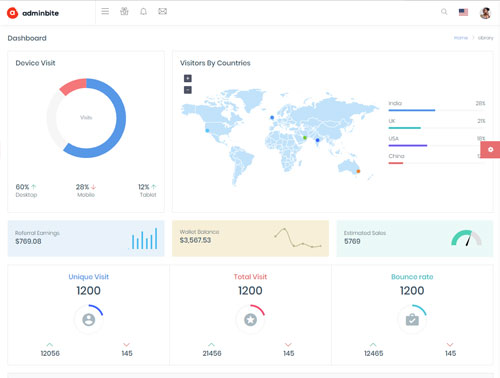Click the search magnifier icon
Viewport: 500px width, 378px height.
click(x=444, y=12)
